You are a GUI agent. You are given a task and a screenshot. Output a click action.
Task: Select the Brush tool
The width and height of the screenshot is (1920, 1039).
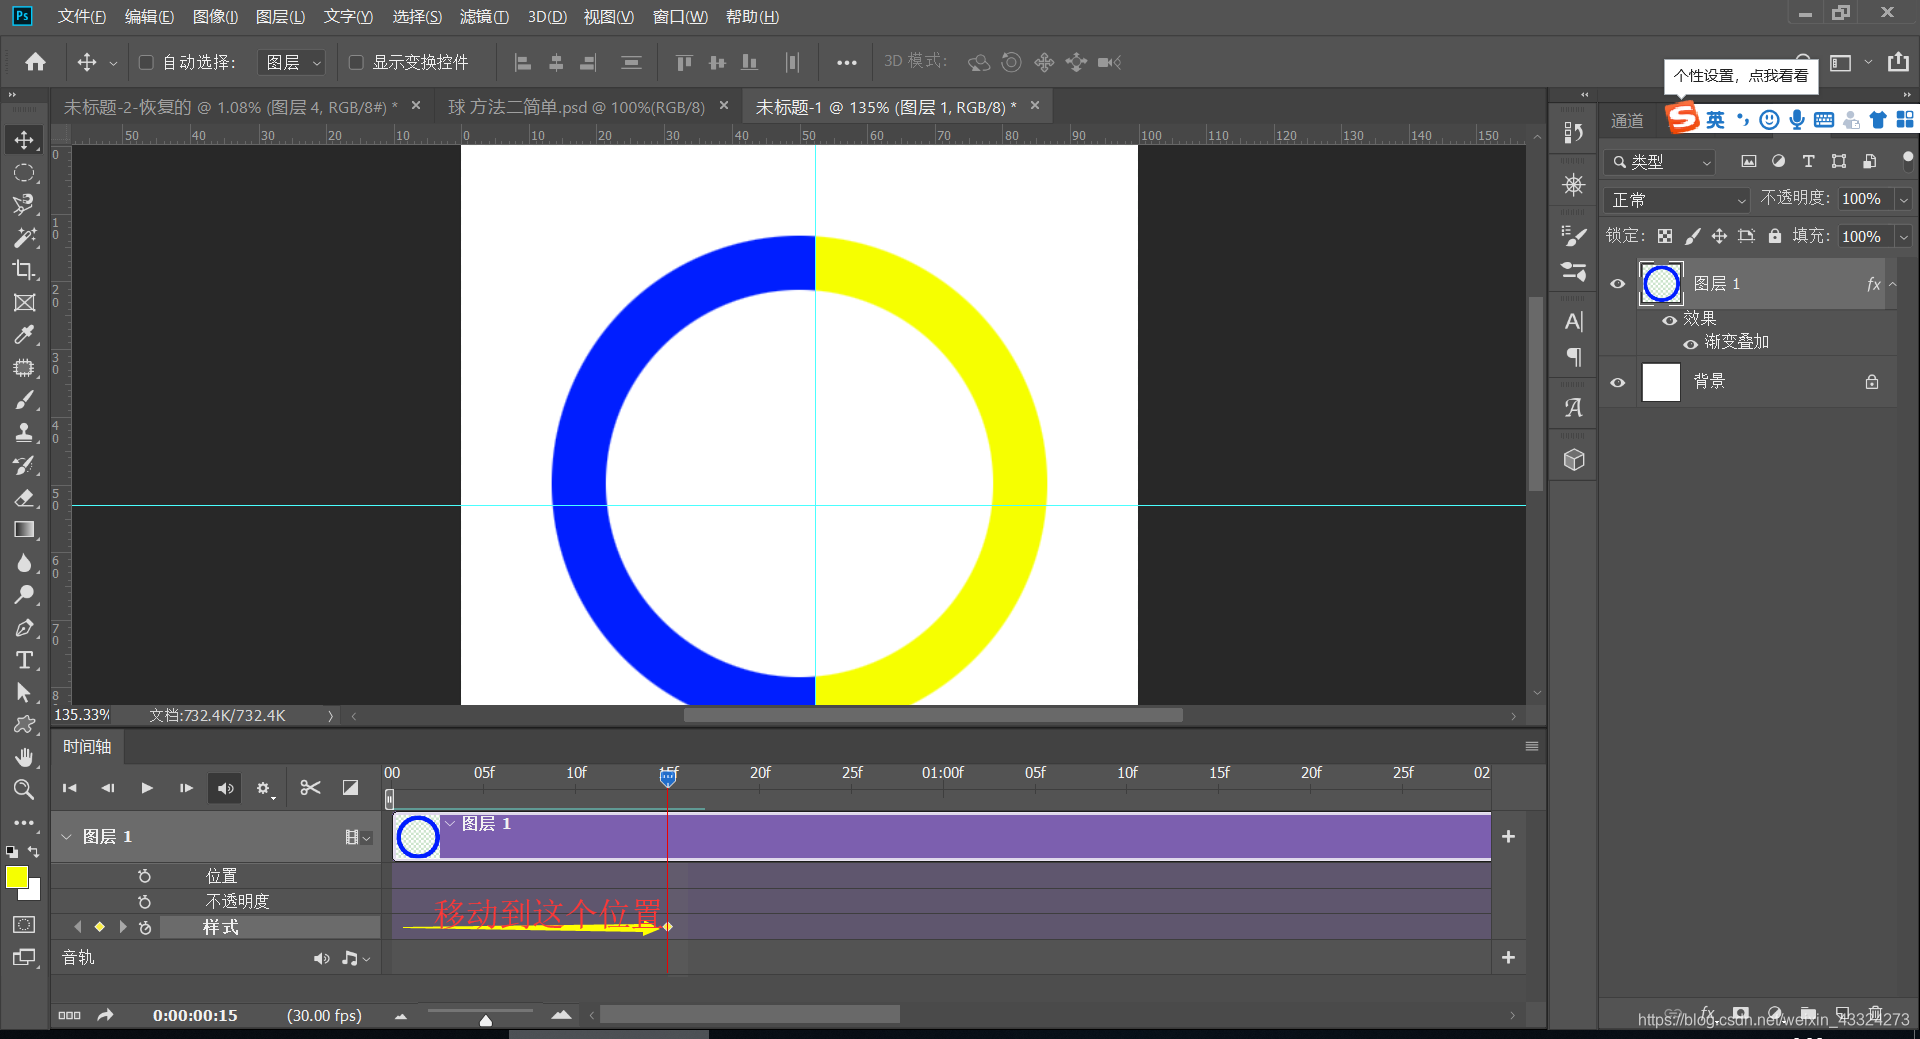click(x=24, y=400)
